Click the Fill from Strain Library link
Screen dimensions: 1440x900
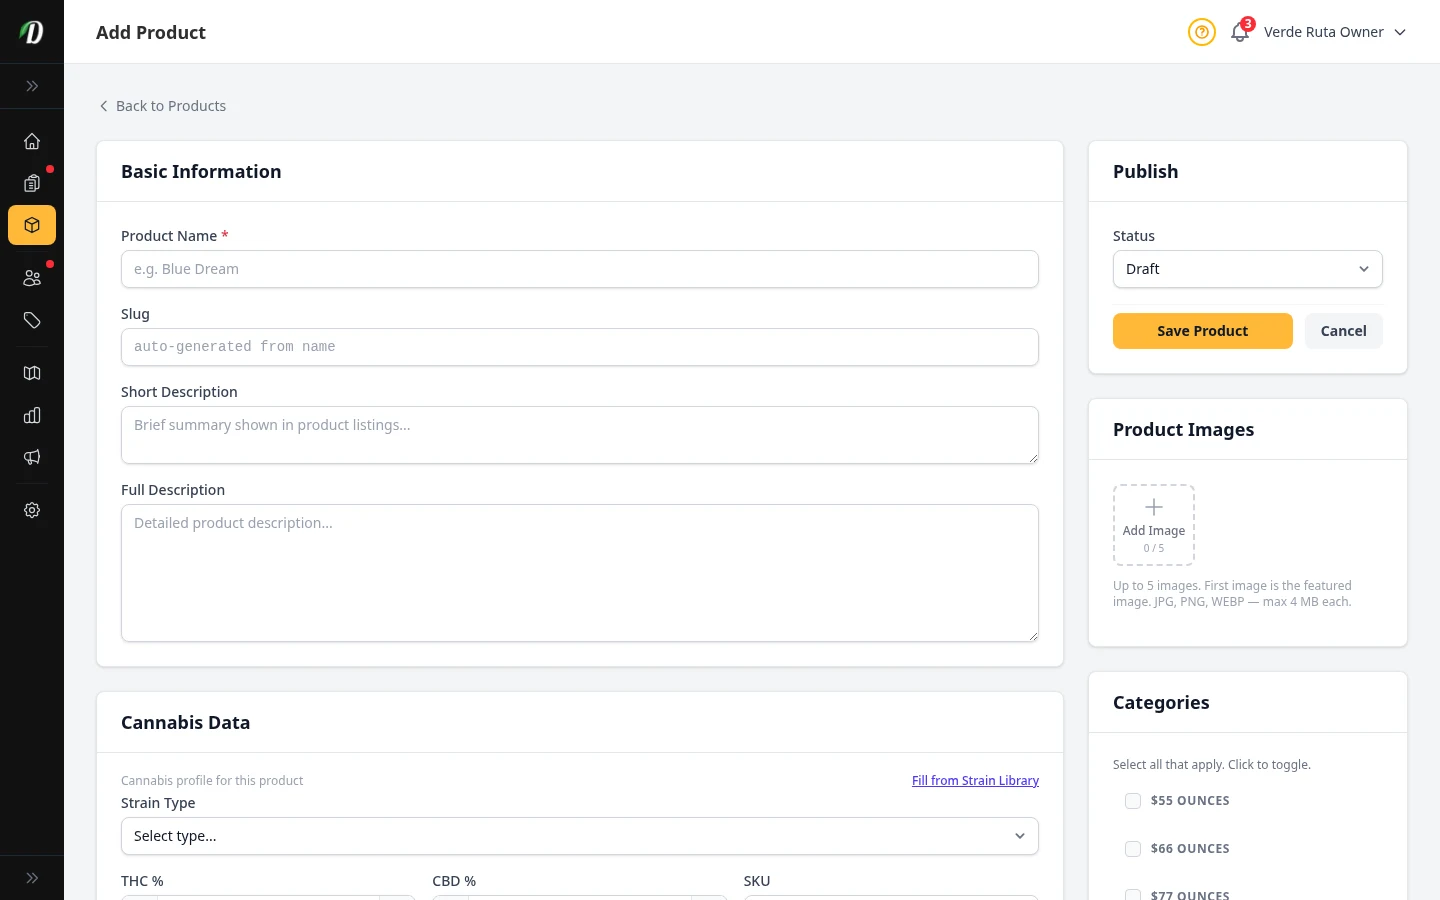pos(975,780)
